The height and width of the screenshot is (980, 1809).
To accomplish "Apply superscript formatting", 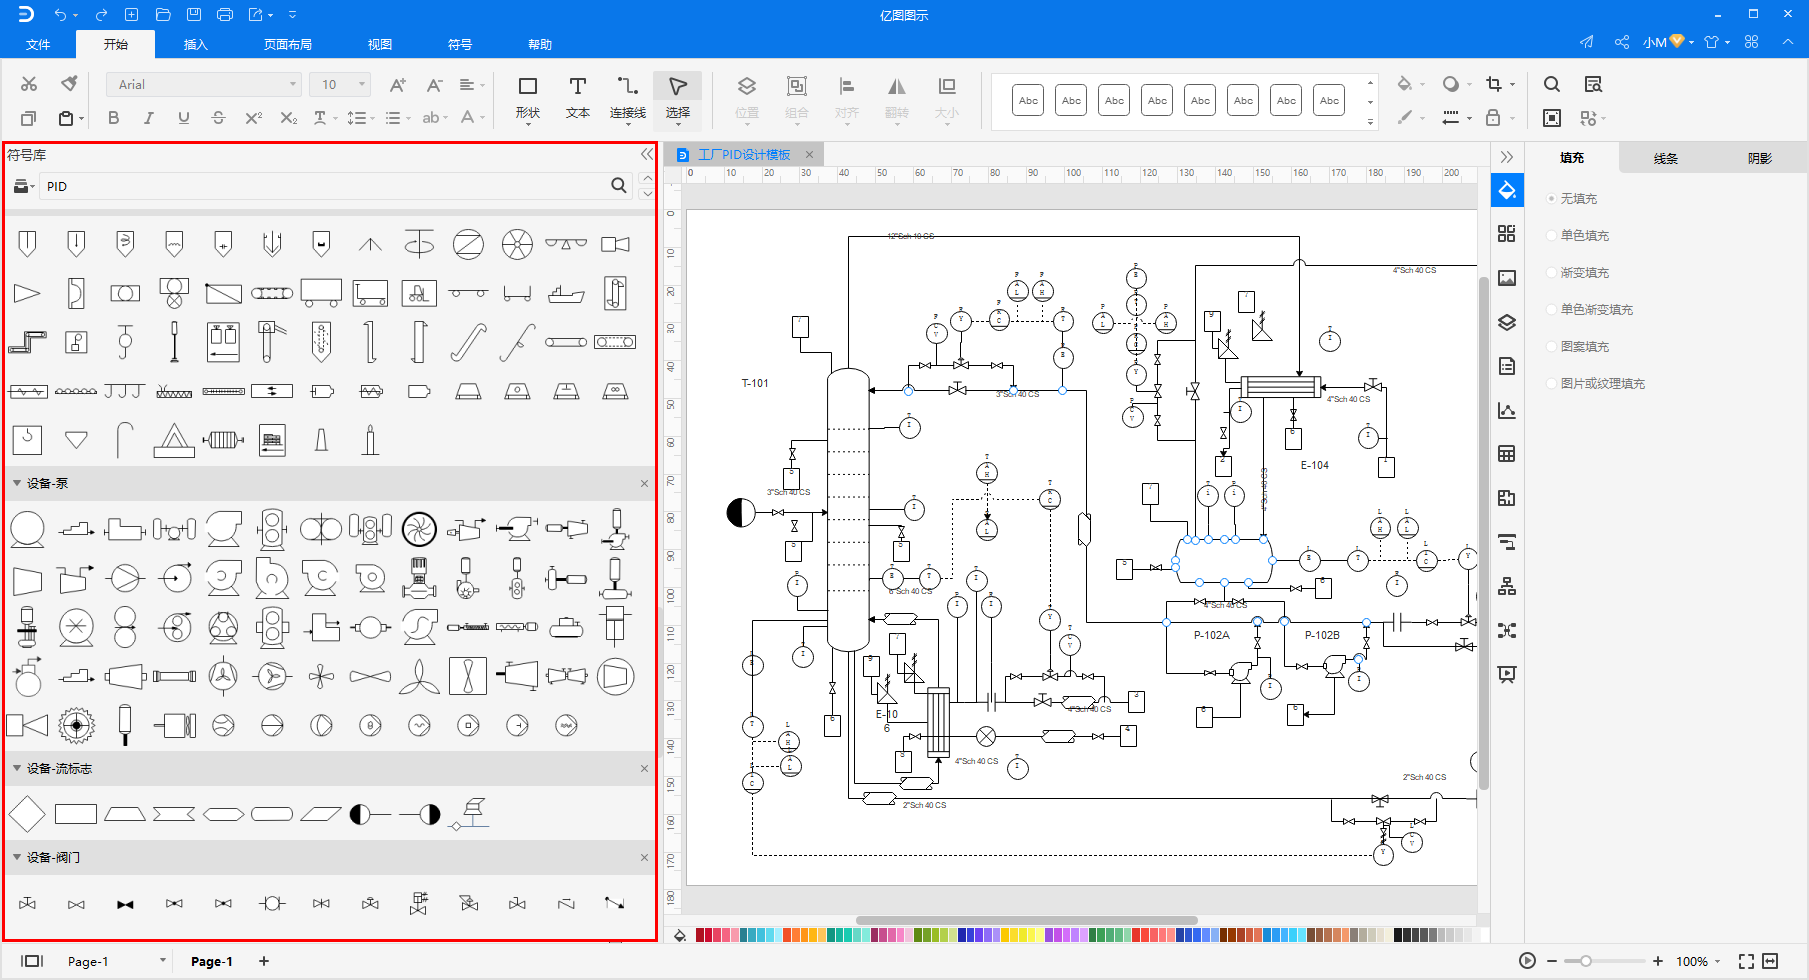I will [x=253, y=118].
